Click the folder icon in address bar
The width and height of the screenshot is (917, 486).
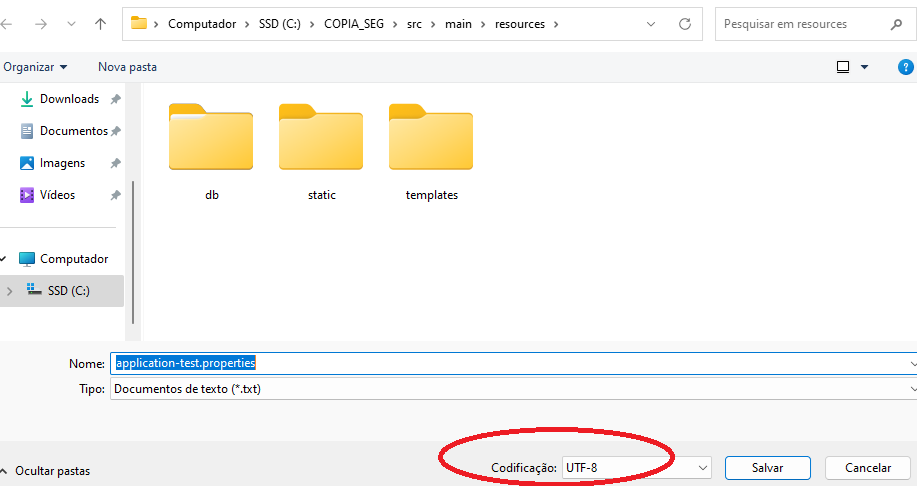[139, 23]
